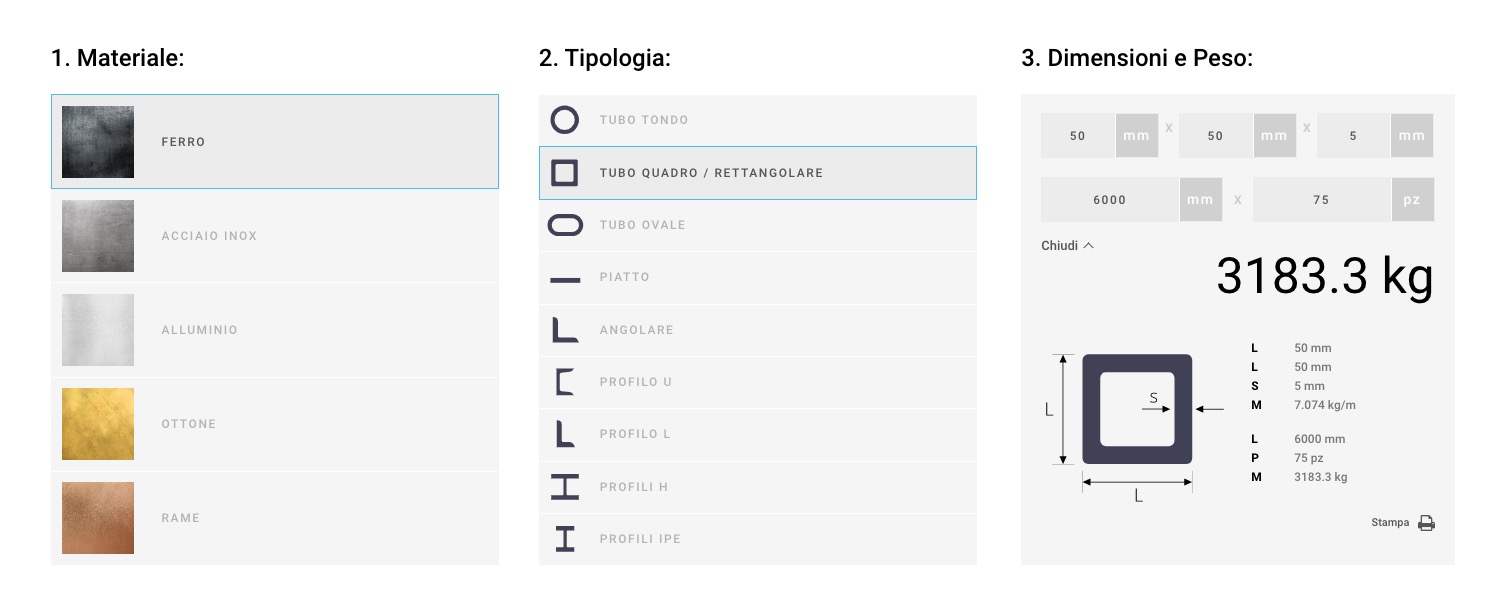Screen dimensions: 1503x612
Task: Select Tubo Quadro / Rettangolare type
Action: point(758,173)
